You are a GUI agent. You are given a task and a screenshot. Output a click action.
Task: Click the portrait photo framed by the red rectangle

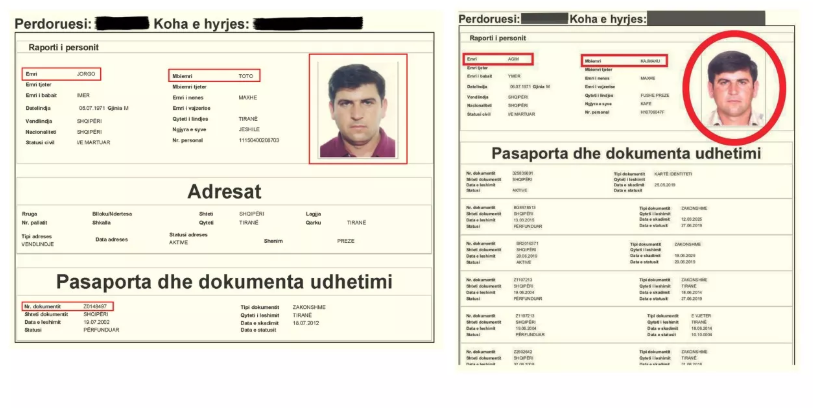tap(358, 109)
